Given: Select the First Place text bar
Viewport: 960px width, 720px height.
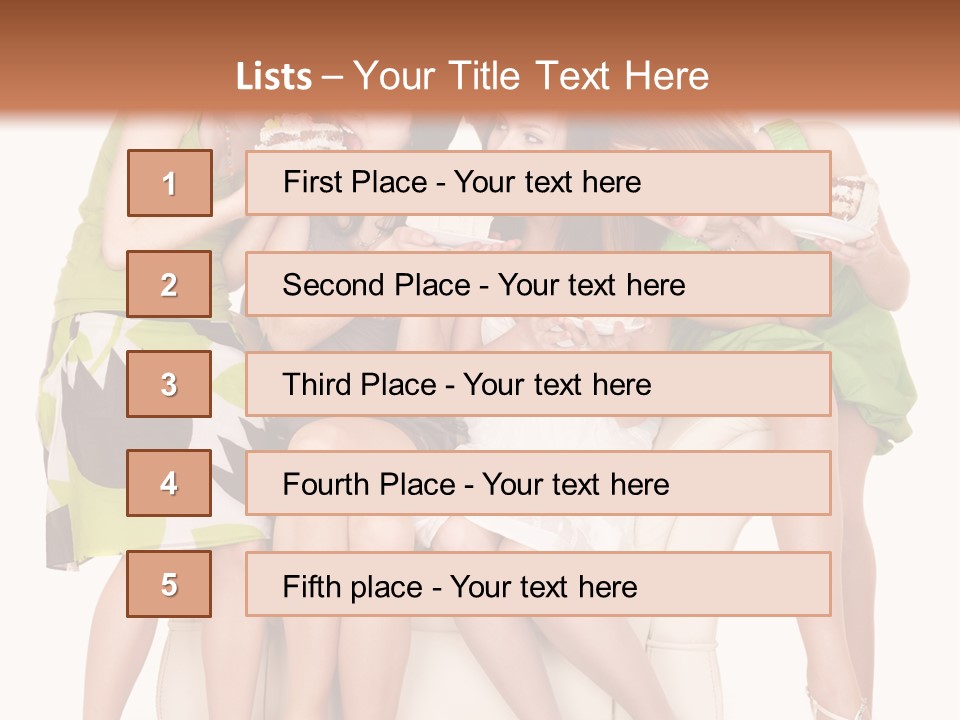Looking at the screenshot, I should click(x=538, y=182).
